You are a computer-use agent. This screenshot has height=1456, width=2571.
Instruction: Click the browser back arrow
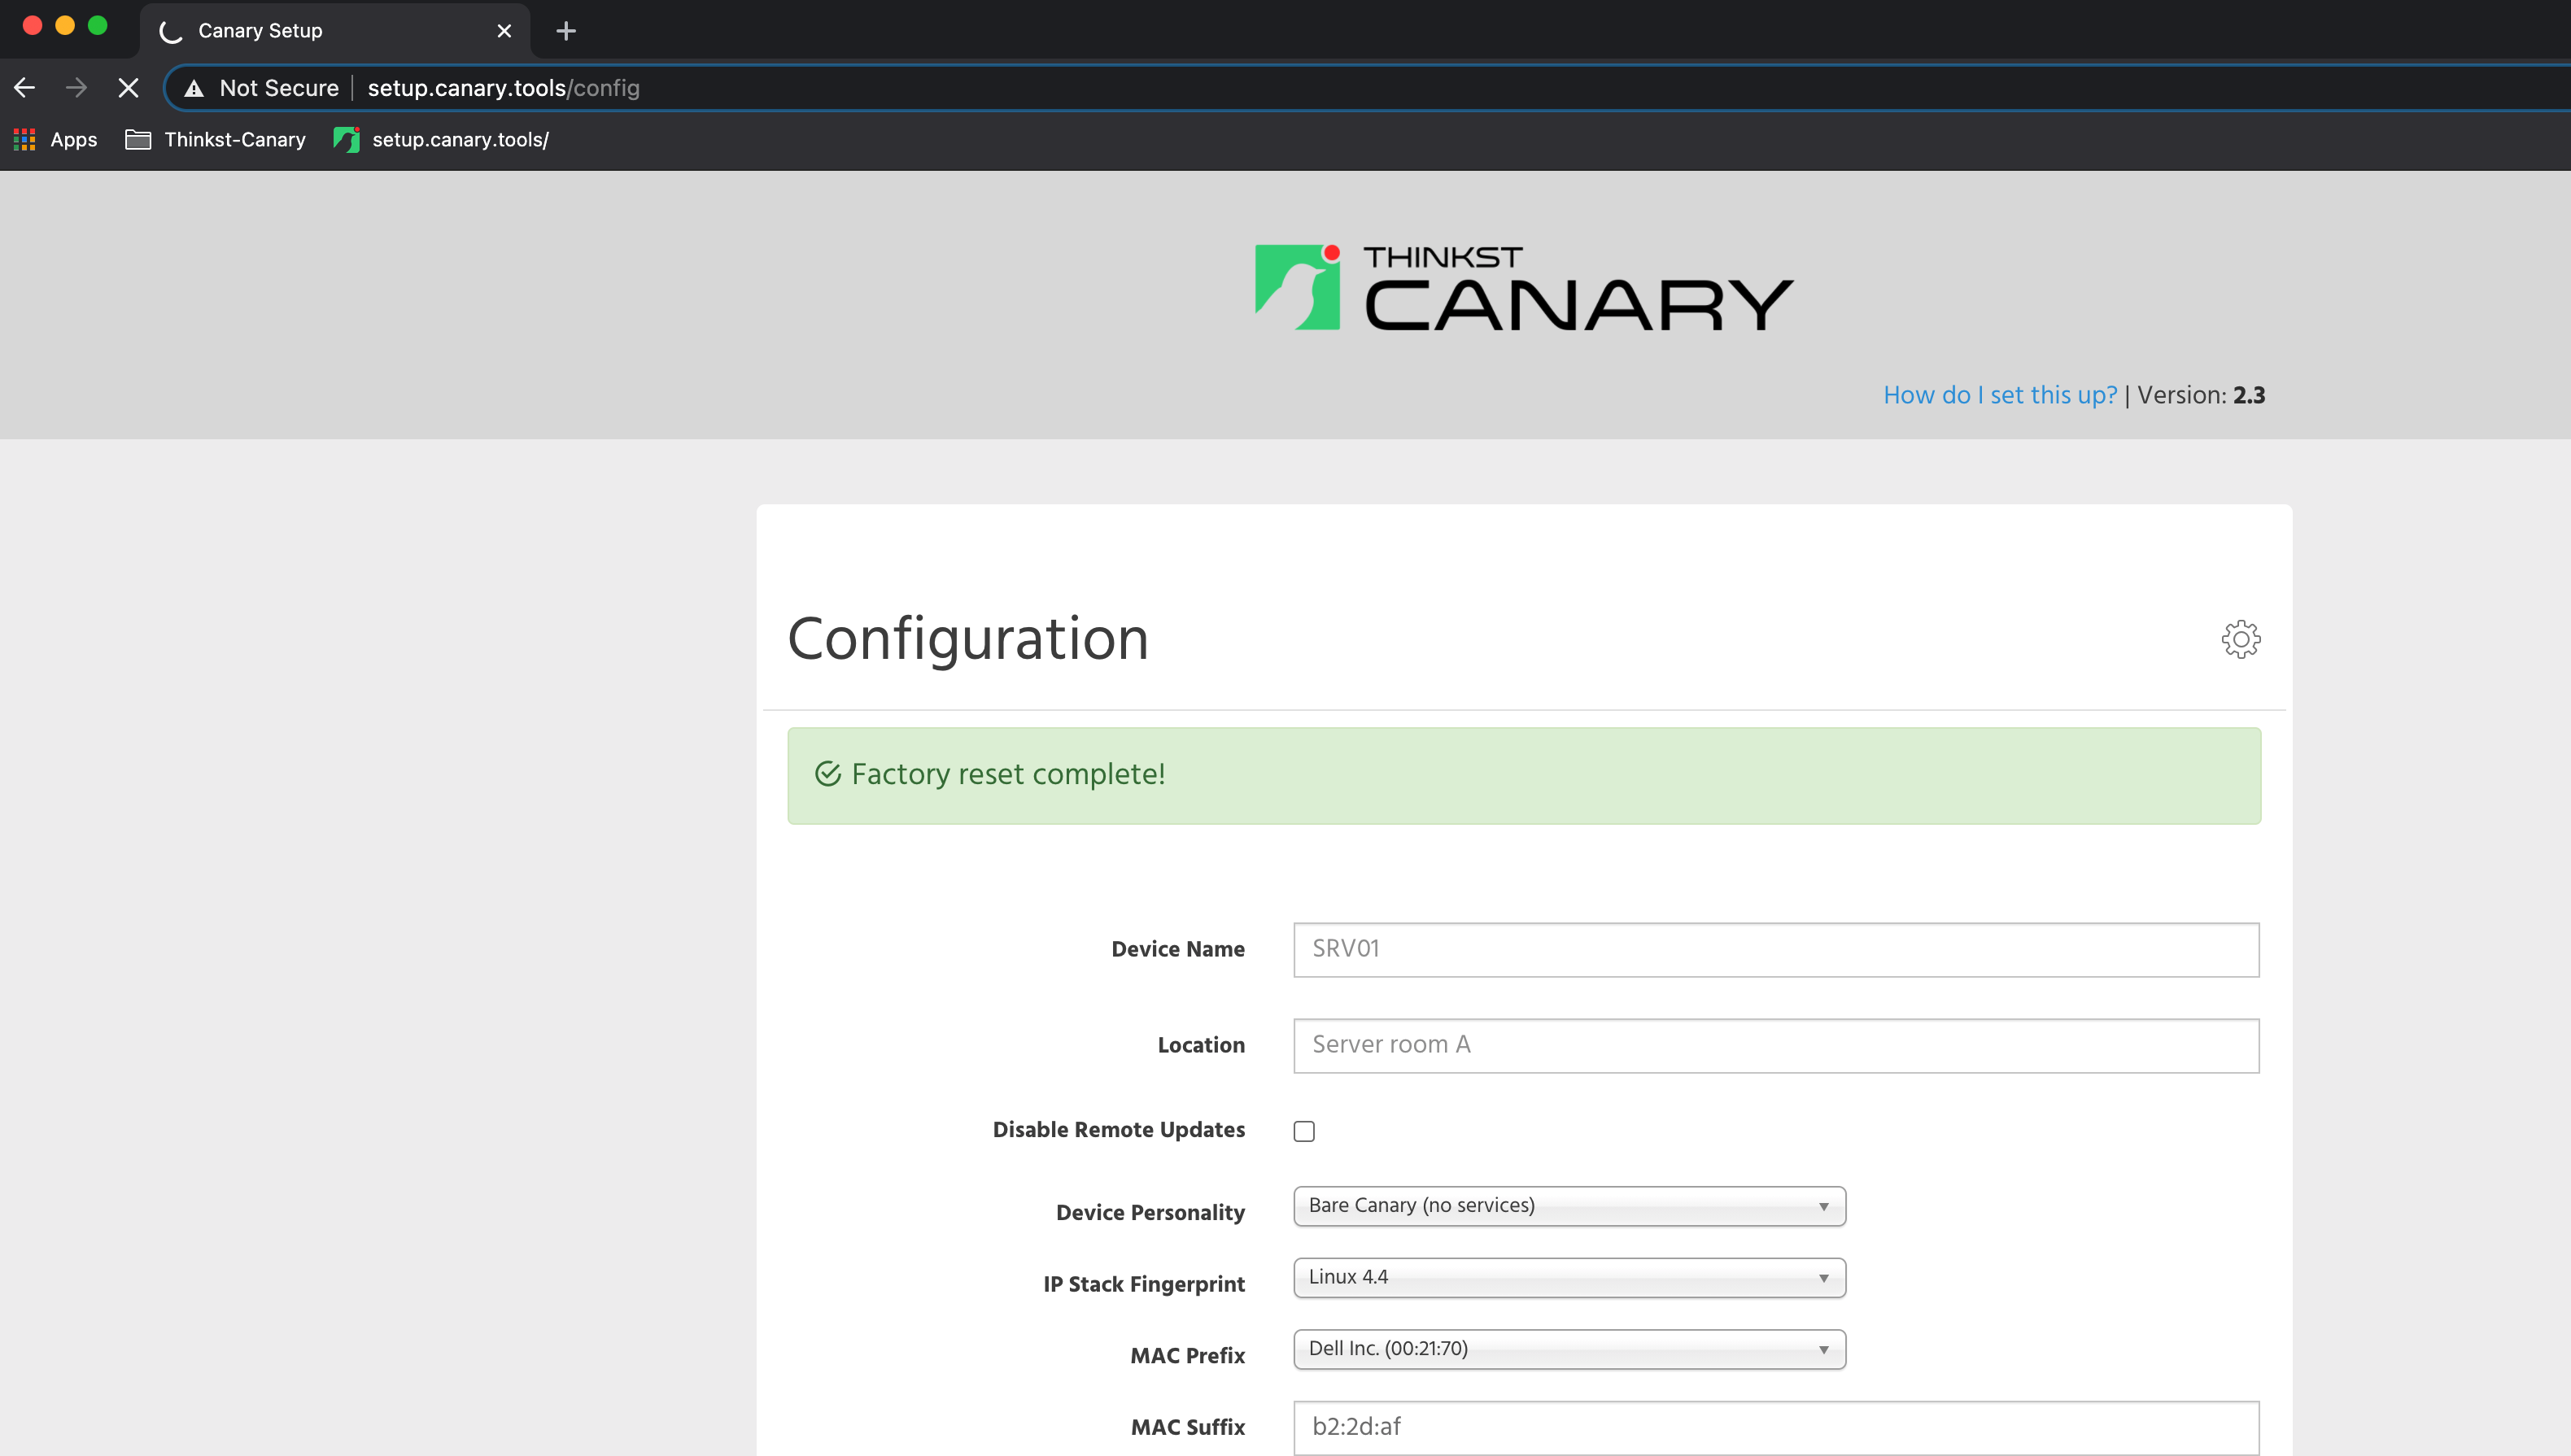(x=25, y=88)
